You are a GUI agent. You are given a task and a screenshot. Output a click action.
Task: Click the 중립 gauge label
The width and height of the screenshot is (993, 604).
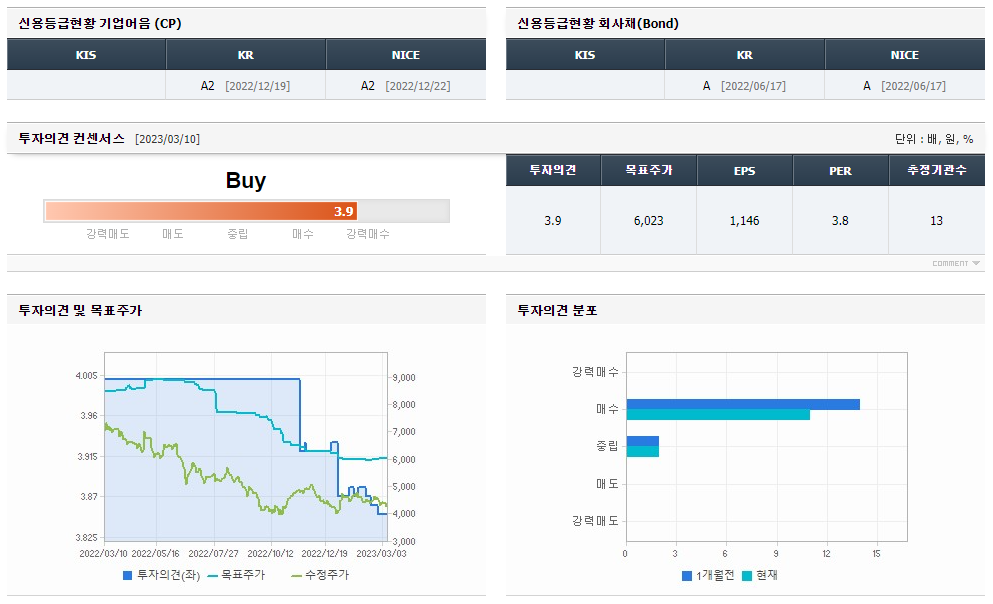pyautogui.click(x=237, y=234)
